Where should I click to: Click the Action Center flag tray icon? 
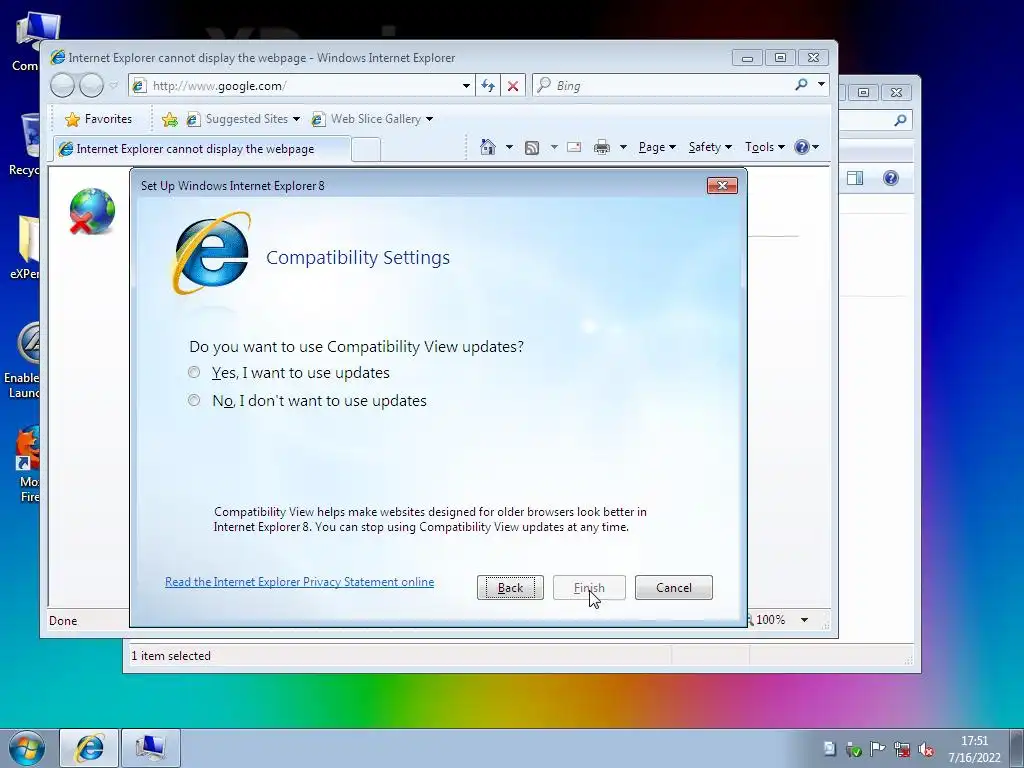click(878, 749)
